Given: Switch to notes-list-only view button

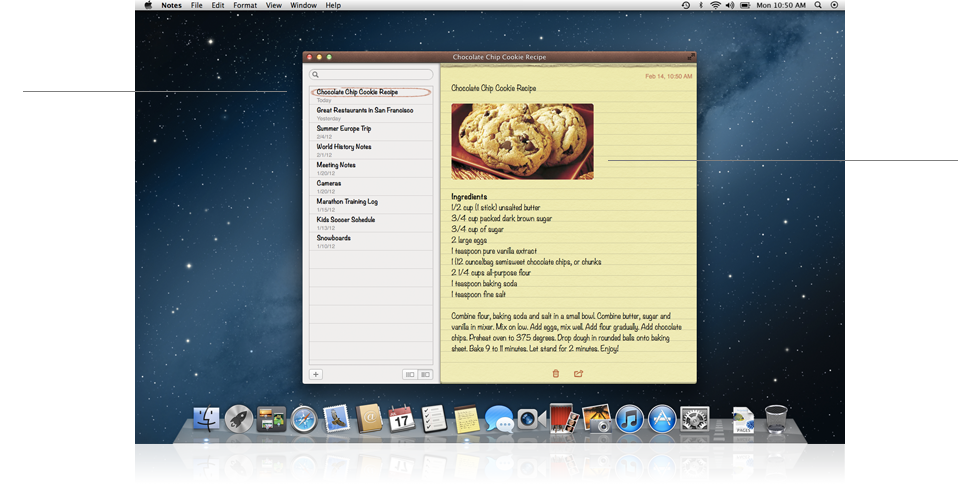Looking at the screenshot, I should pos(409,374).
